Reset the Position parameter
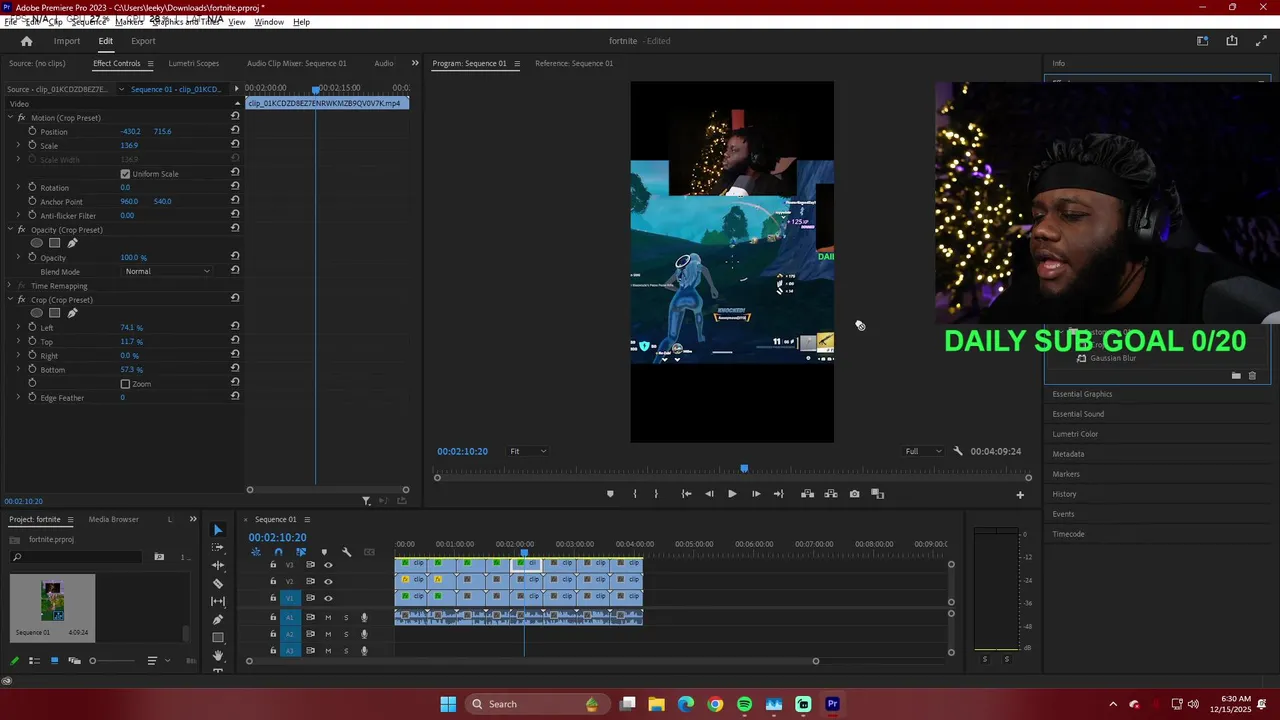This screenshot has height=720, width=1280. coord(235,131)
